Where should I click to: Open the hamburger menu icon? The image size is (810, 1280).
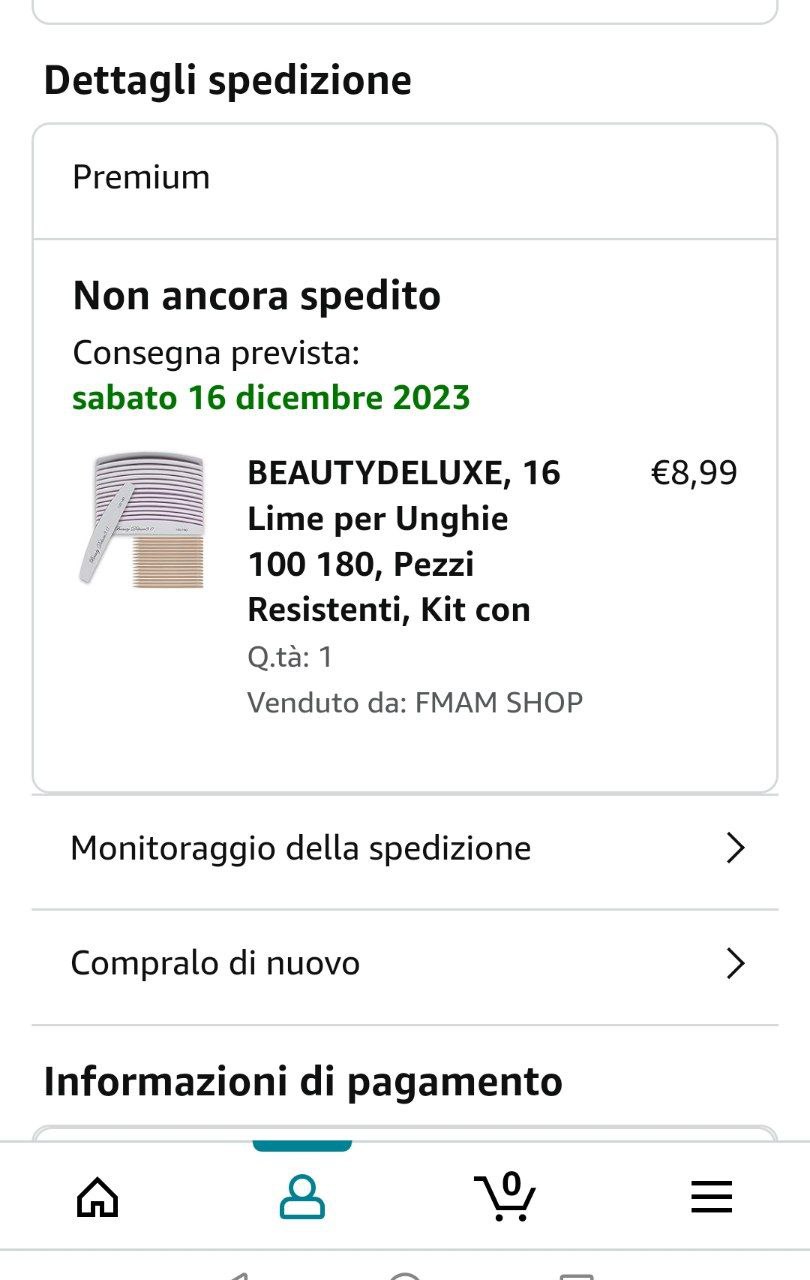711,1196
